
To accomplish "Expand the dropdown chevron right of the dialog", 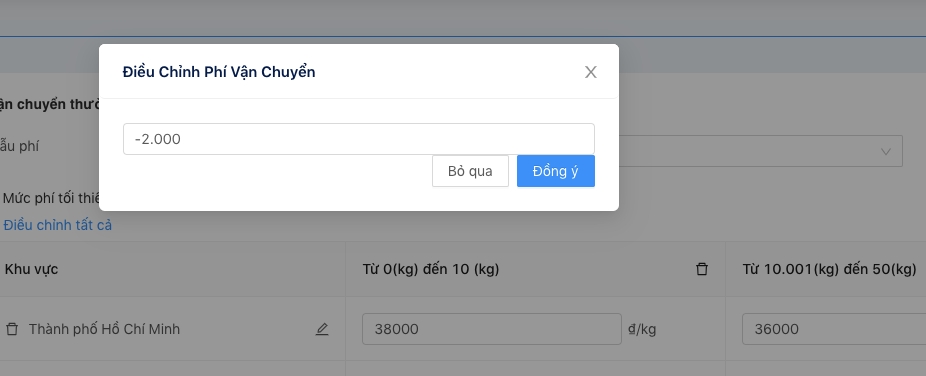I will point(885,152).
